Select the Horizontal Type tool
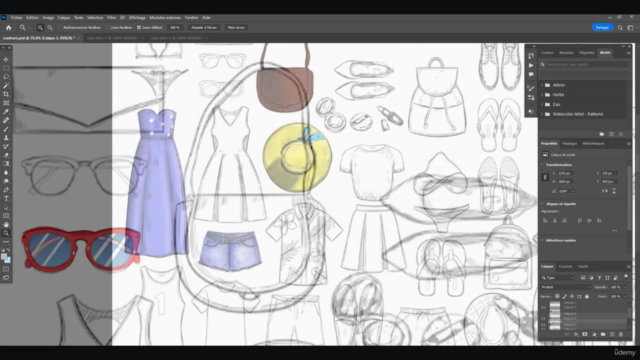The height and width of the screenshot is (360, 640). click(x=6, y=199)
